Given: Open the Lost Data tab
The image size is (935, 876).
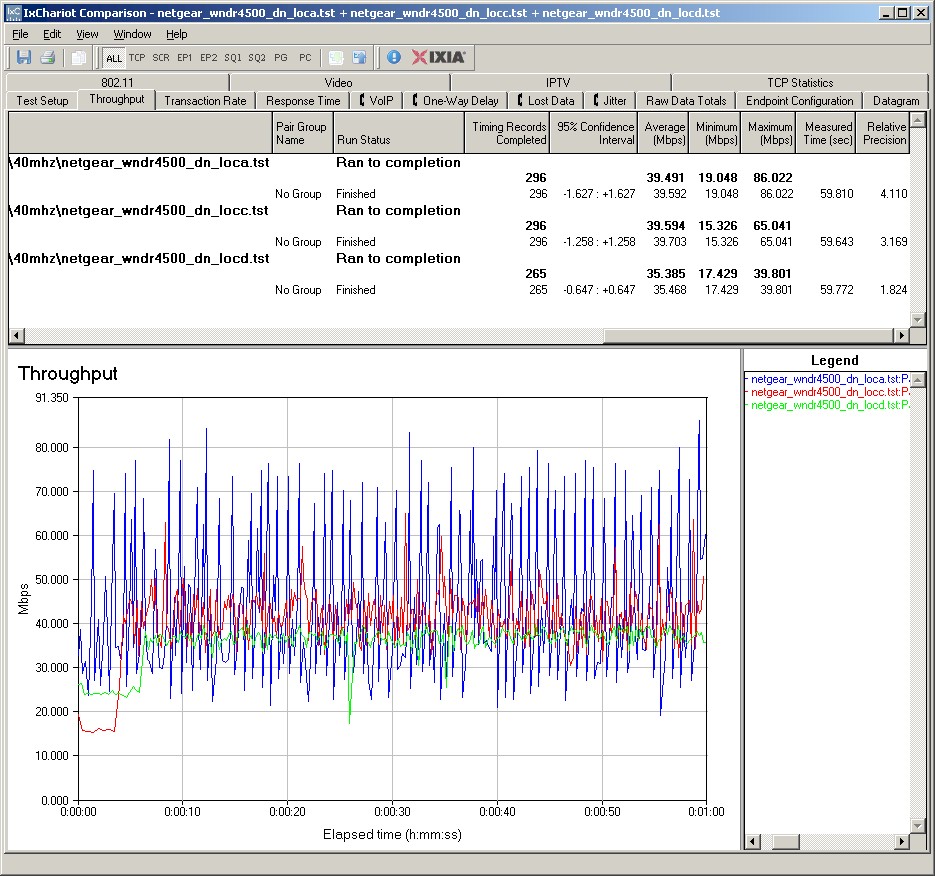Looking at the screenshot, I should coord(546,101).
